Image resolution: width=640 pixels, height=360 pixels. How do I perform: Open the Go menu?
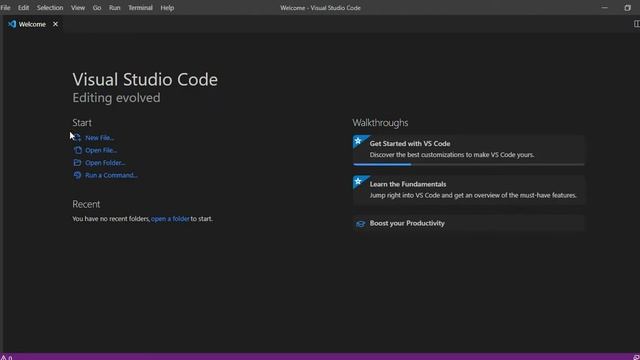tap(97, 8)
